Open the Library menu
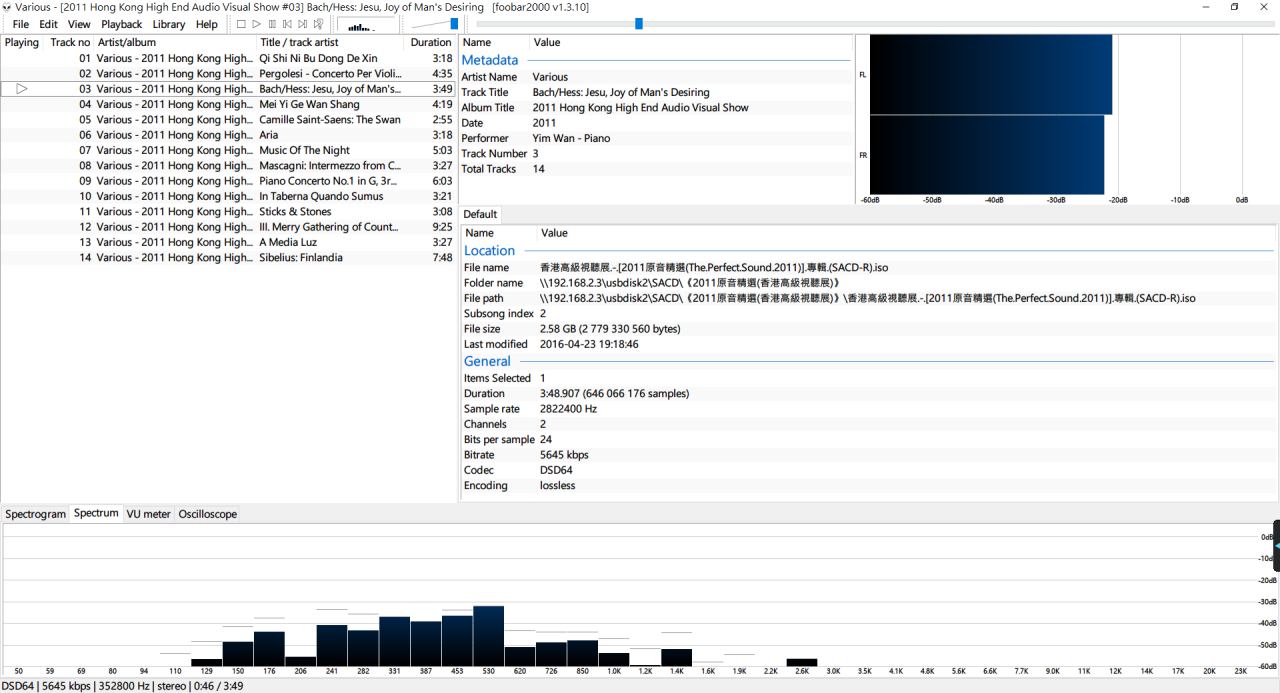Viewport: 1280px width, 693px height. point(168,24)
